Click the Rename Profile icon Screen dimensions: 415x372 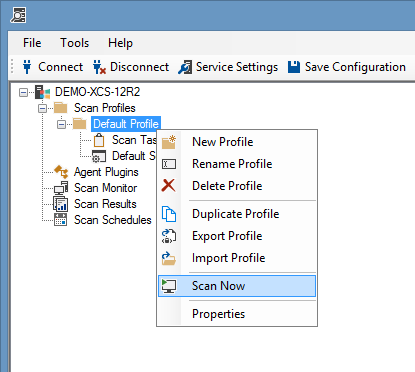[169, 164]
